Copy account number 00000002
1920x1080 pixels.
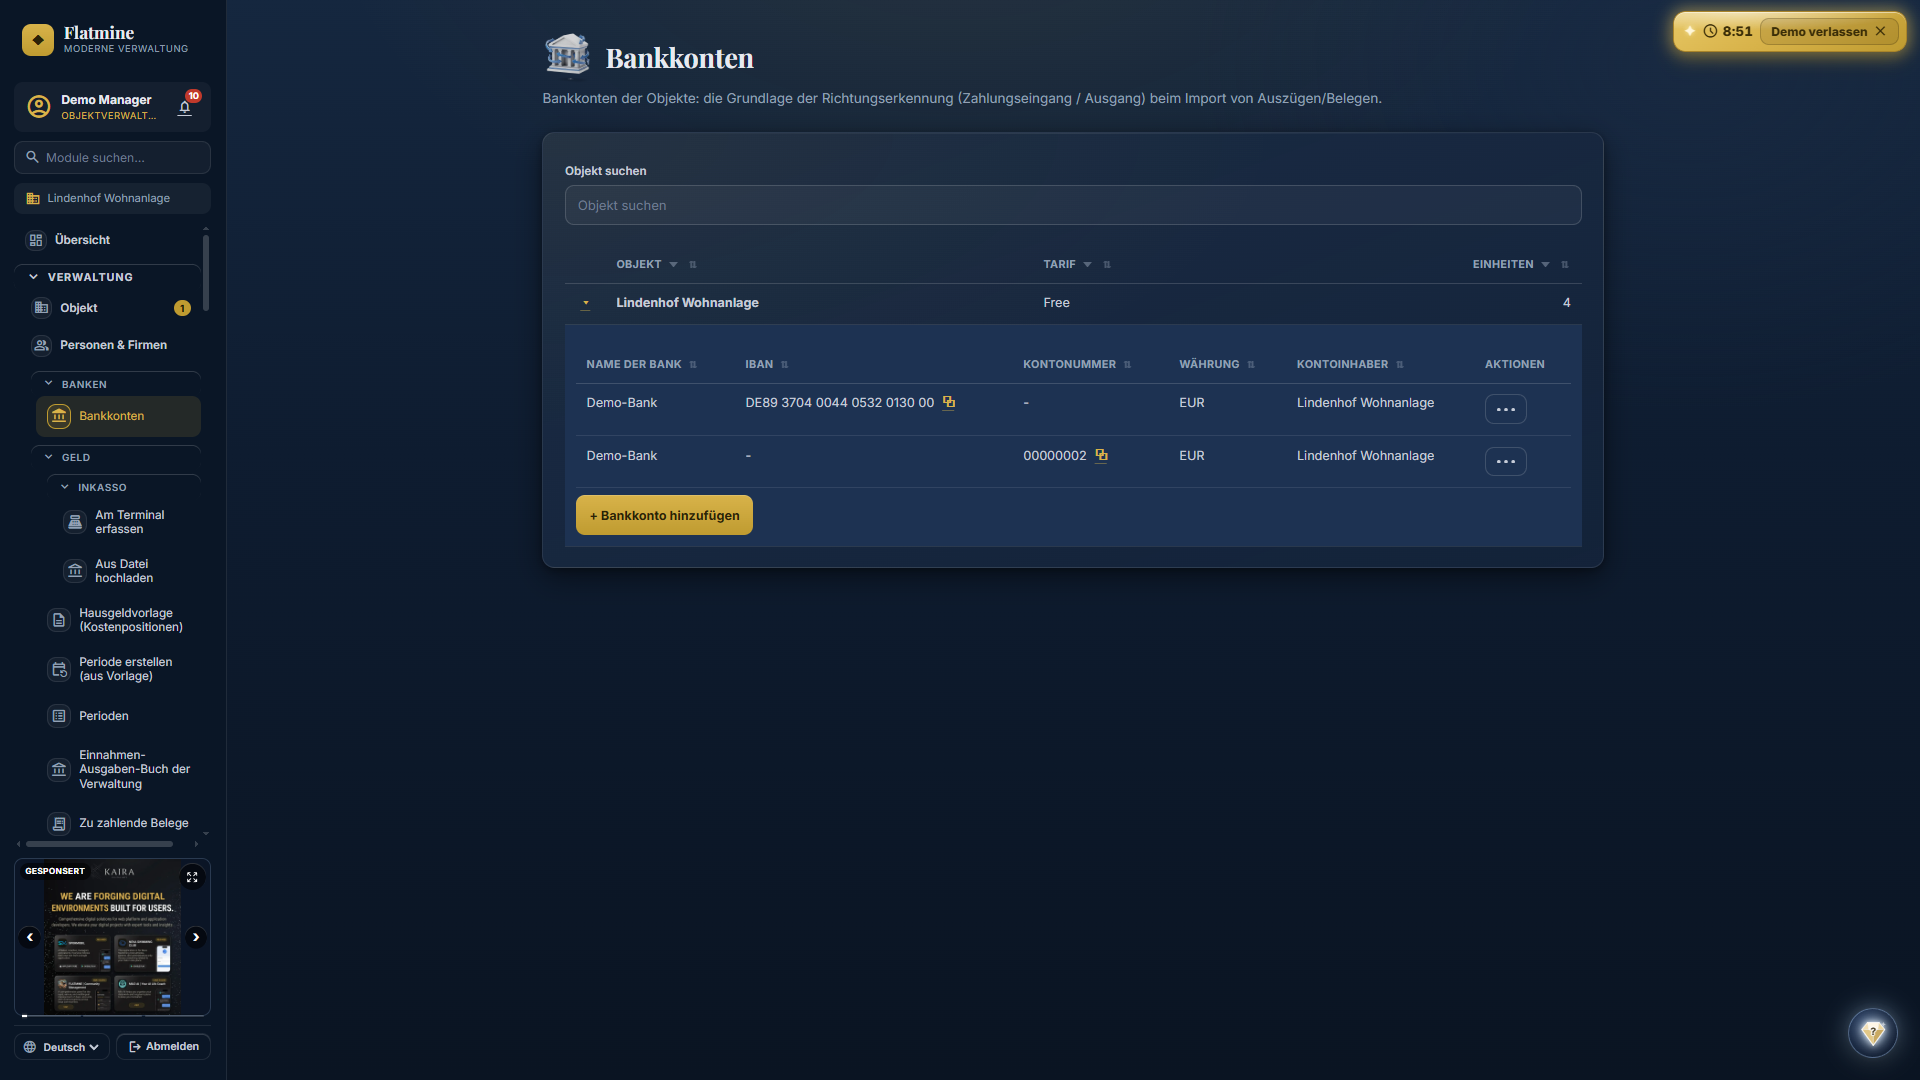pos(1101,456)
